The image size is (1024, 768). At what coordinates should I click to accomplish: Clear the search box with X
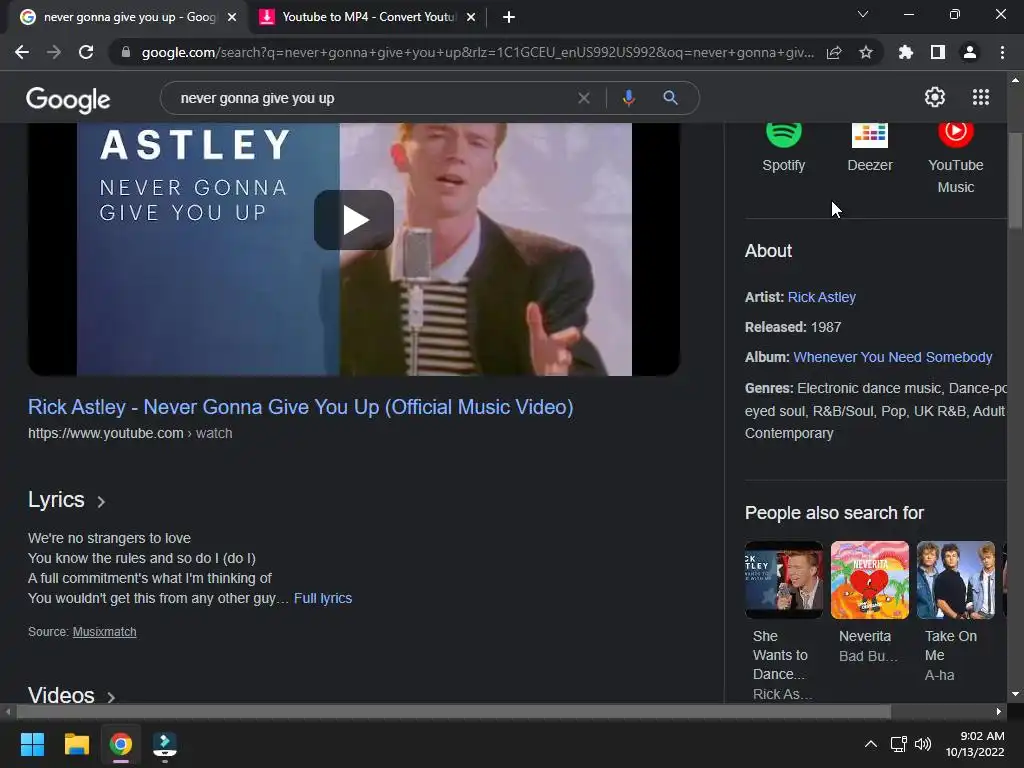click(584, 98)
